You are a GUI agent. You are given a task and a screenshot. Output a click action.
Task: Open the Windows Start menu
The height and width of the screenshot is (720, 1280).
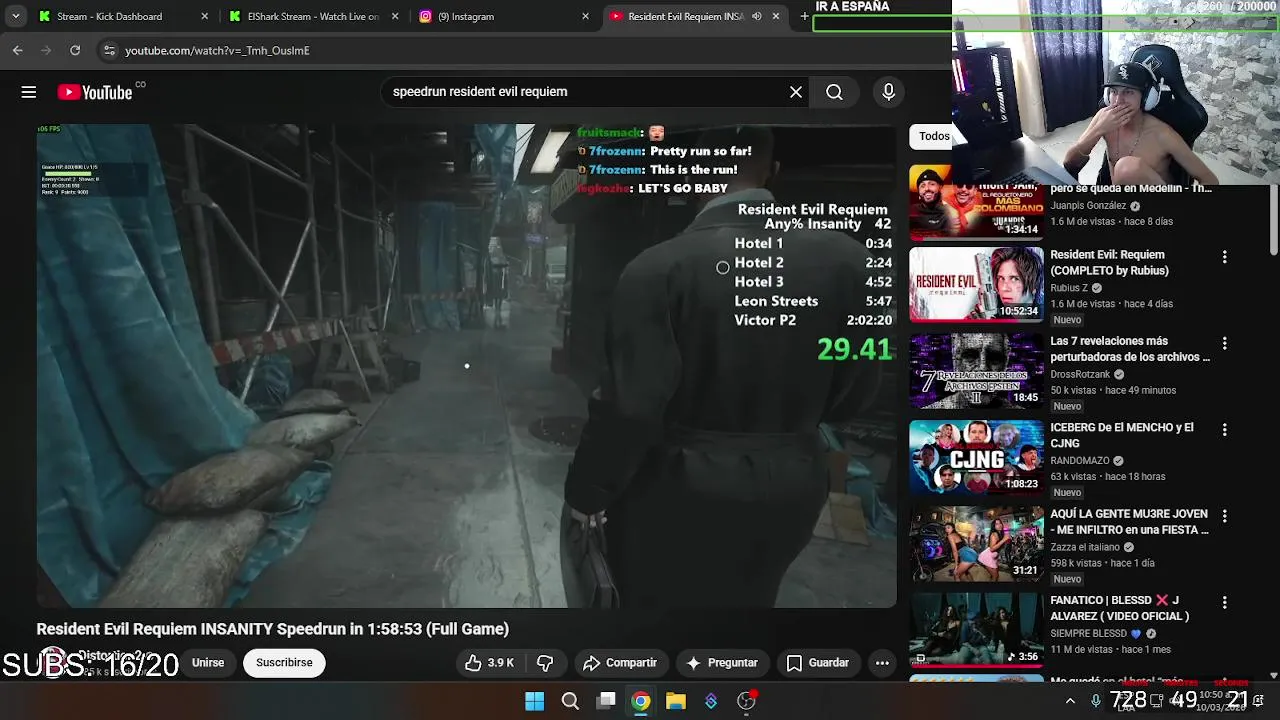tap(535, 701)
